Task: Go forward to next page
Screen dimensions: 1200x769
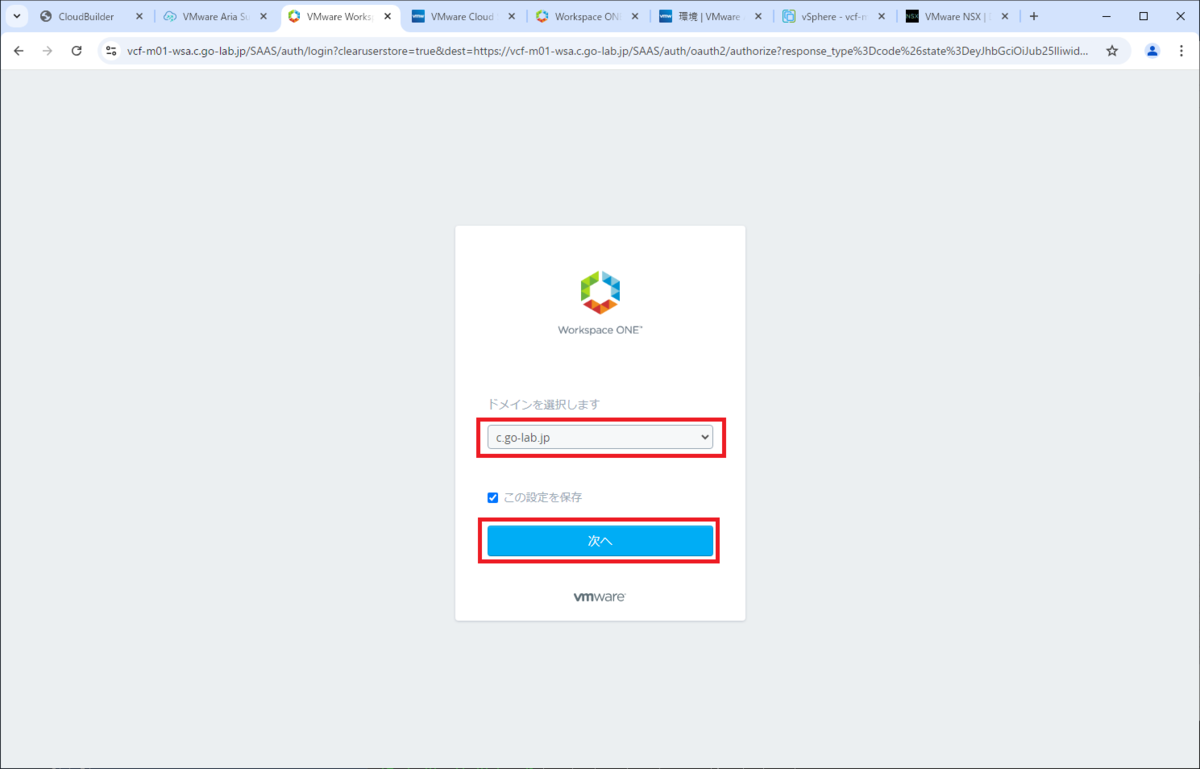Action: [x=47, y=50]
